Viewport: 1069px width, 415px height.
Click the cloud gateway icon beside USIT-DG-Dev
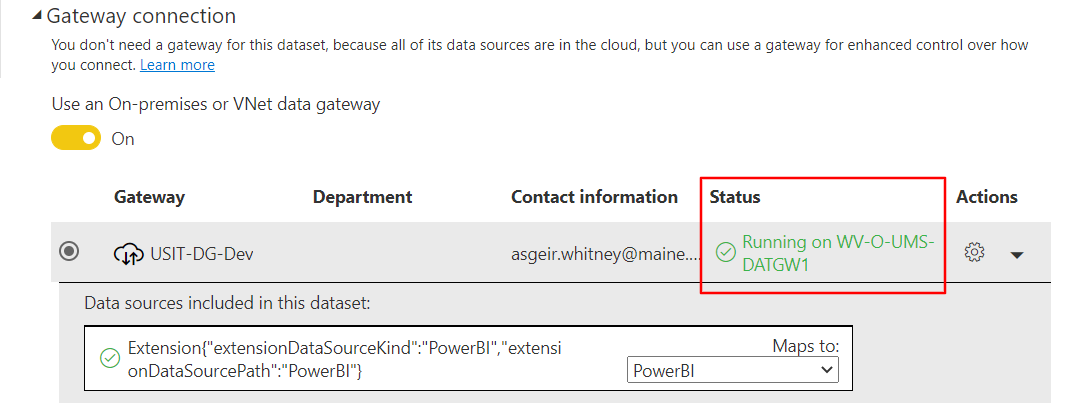[x=128, y=253]
